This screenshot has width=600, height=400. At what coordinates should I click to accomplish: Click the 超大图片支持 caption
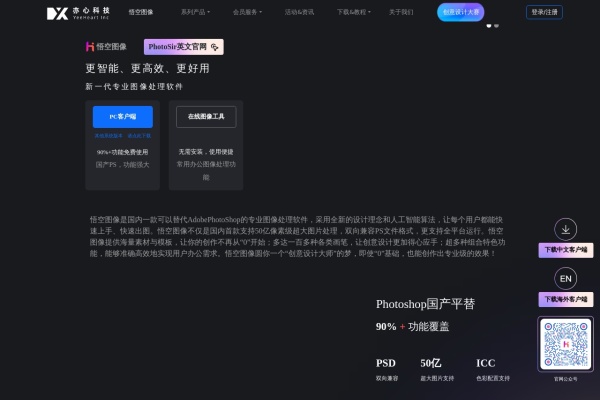[x=437, y=379]
